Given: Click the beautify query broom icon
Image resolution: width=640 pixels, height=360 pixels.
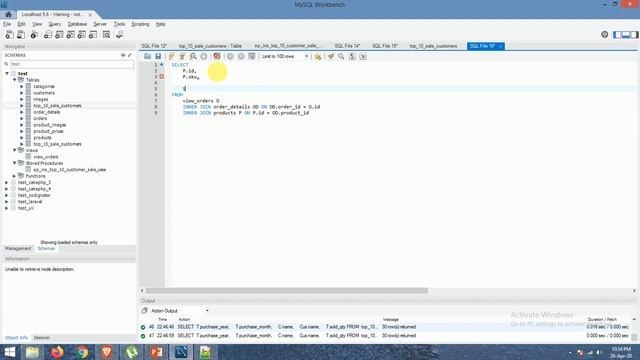Looking at the screenshot, I should tap(331, 56).
